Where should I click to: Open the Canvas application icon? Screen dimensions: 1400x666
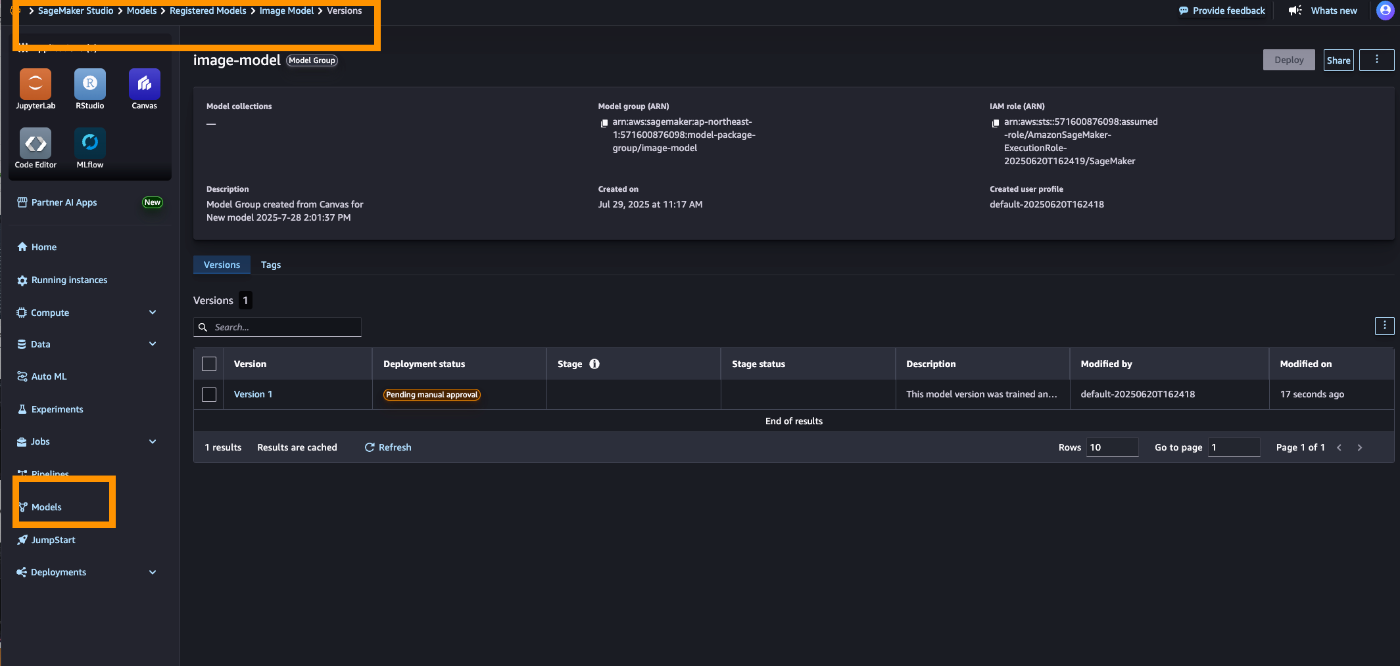(x=144, y=84)
